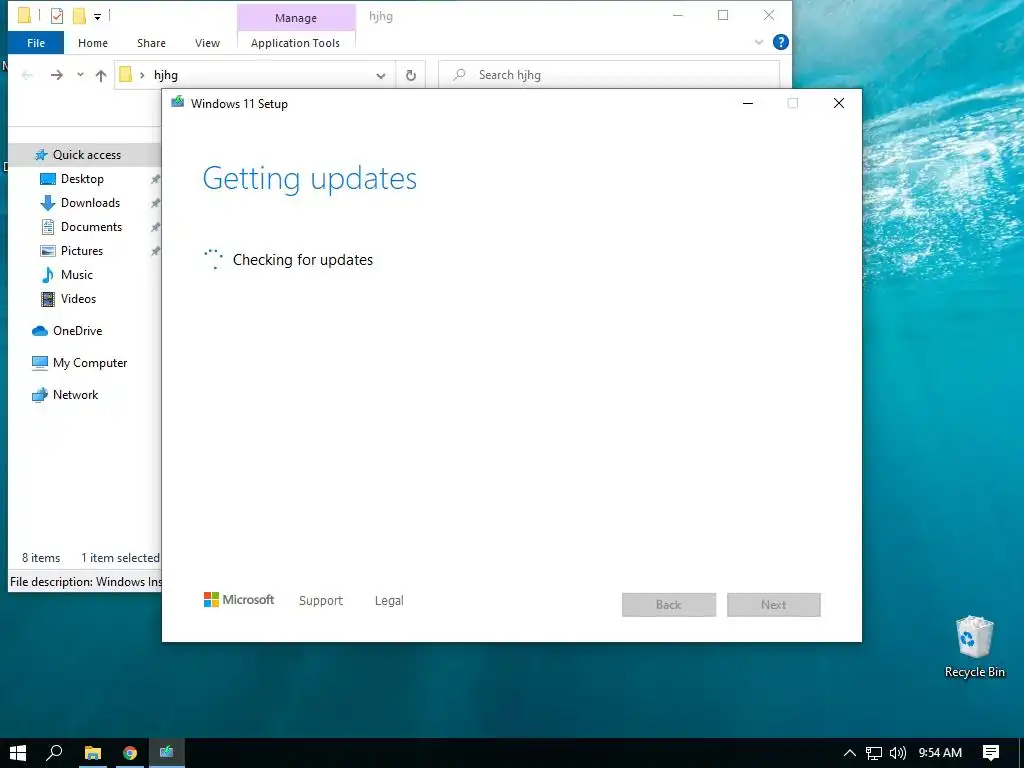Open Music in navigation pane
Viewport: 1024px width, 768px height.
(76, 275)
